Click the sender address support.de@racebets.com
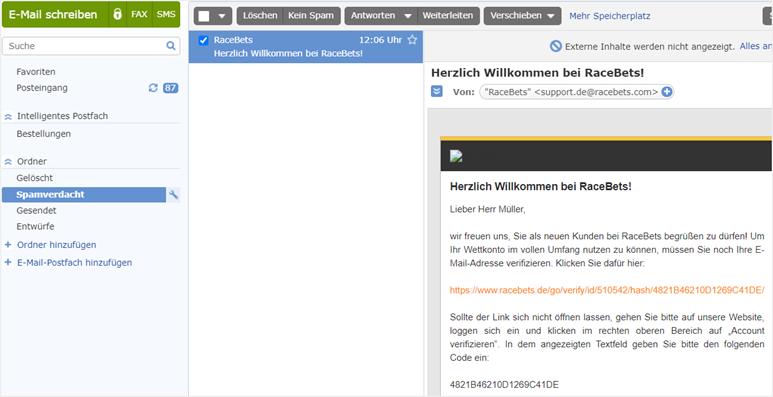 (x=597, y=92)
